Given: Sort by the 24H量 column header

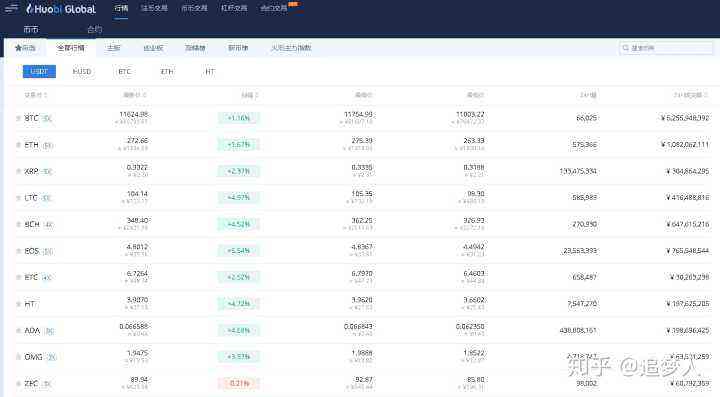Looking at the screenshot, I should point(588,95).
